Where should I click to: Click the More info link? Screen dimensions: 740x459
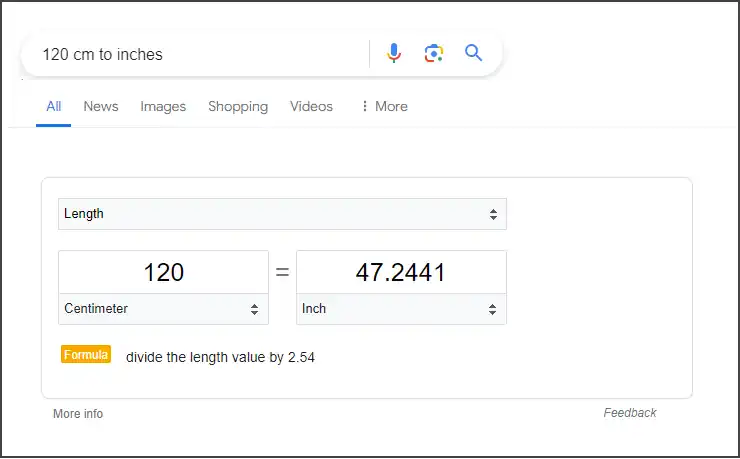point(78,414)
